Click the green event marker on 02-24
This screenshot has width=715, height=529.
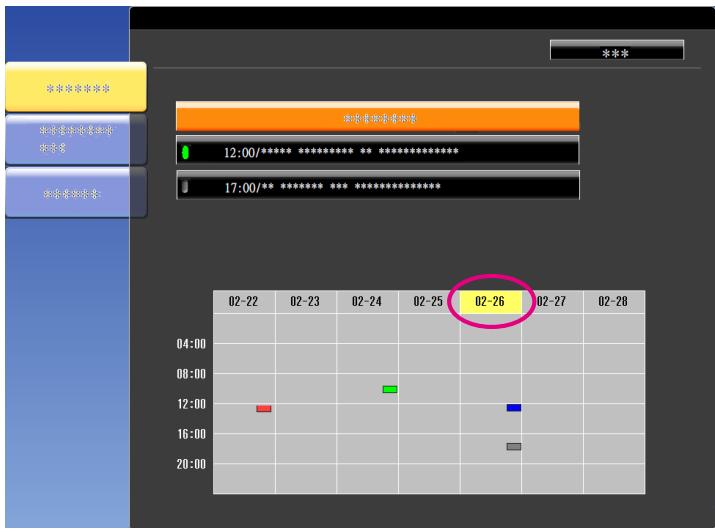(x=390, y=389)
